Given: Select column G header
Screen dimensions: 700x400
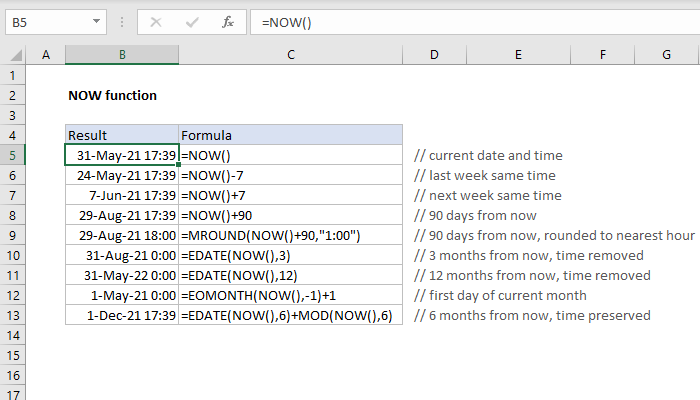Looking at the screenshot, I should coord(666,55).
